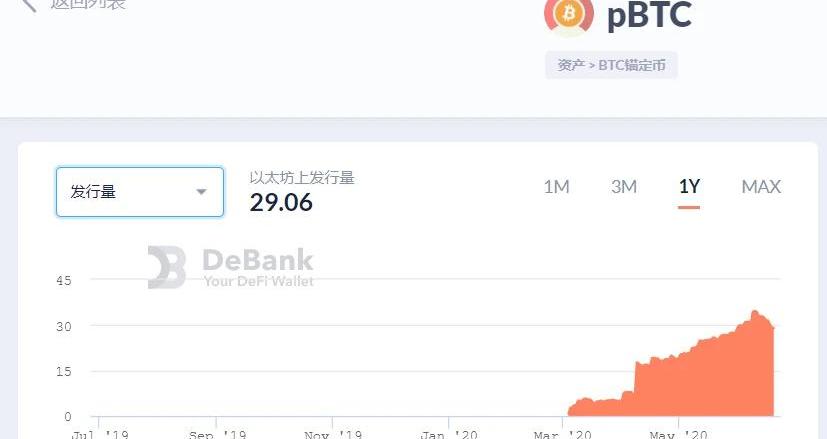Click the Jan '20 axis label
This screenshot has height=439, width=827.
447,434
